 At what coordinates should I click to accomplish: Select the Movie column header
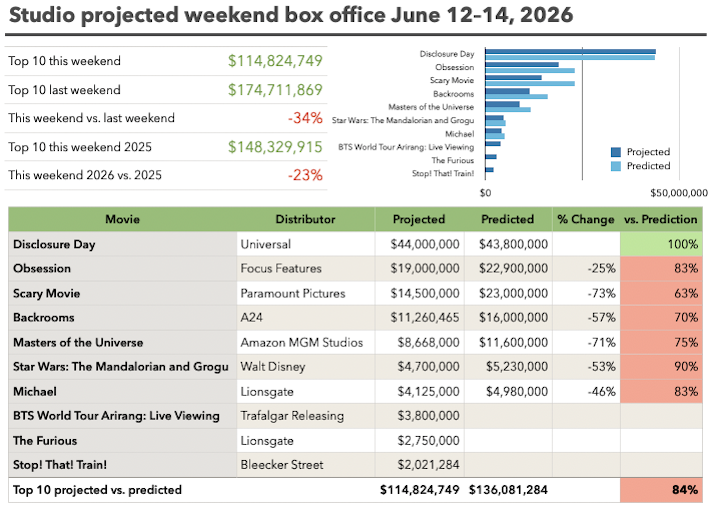(x=123, y=219)
